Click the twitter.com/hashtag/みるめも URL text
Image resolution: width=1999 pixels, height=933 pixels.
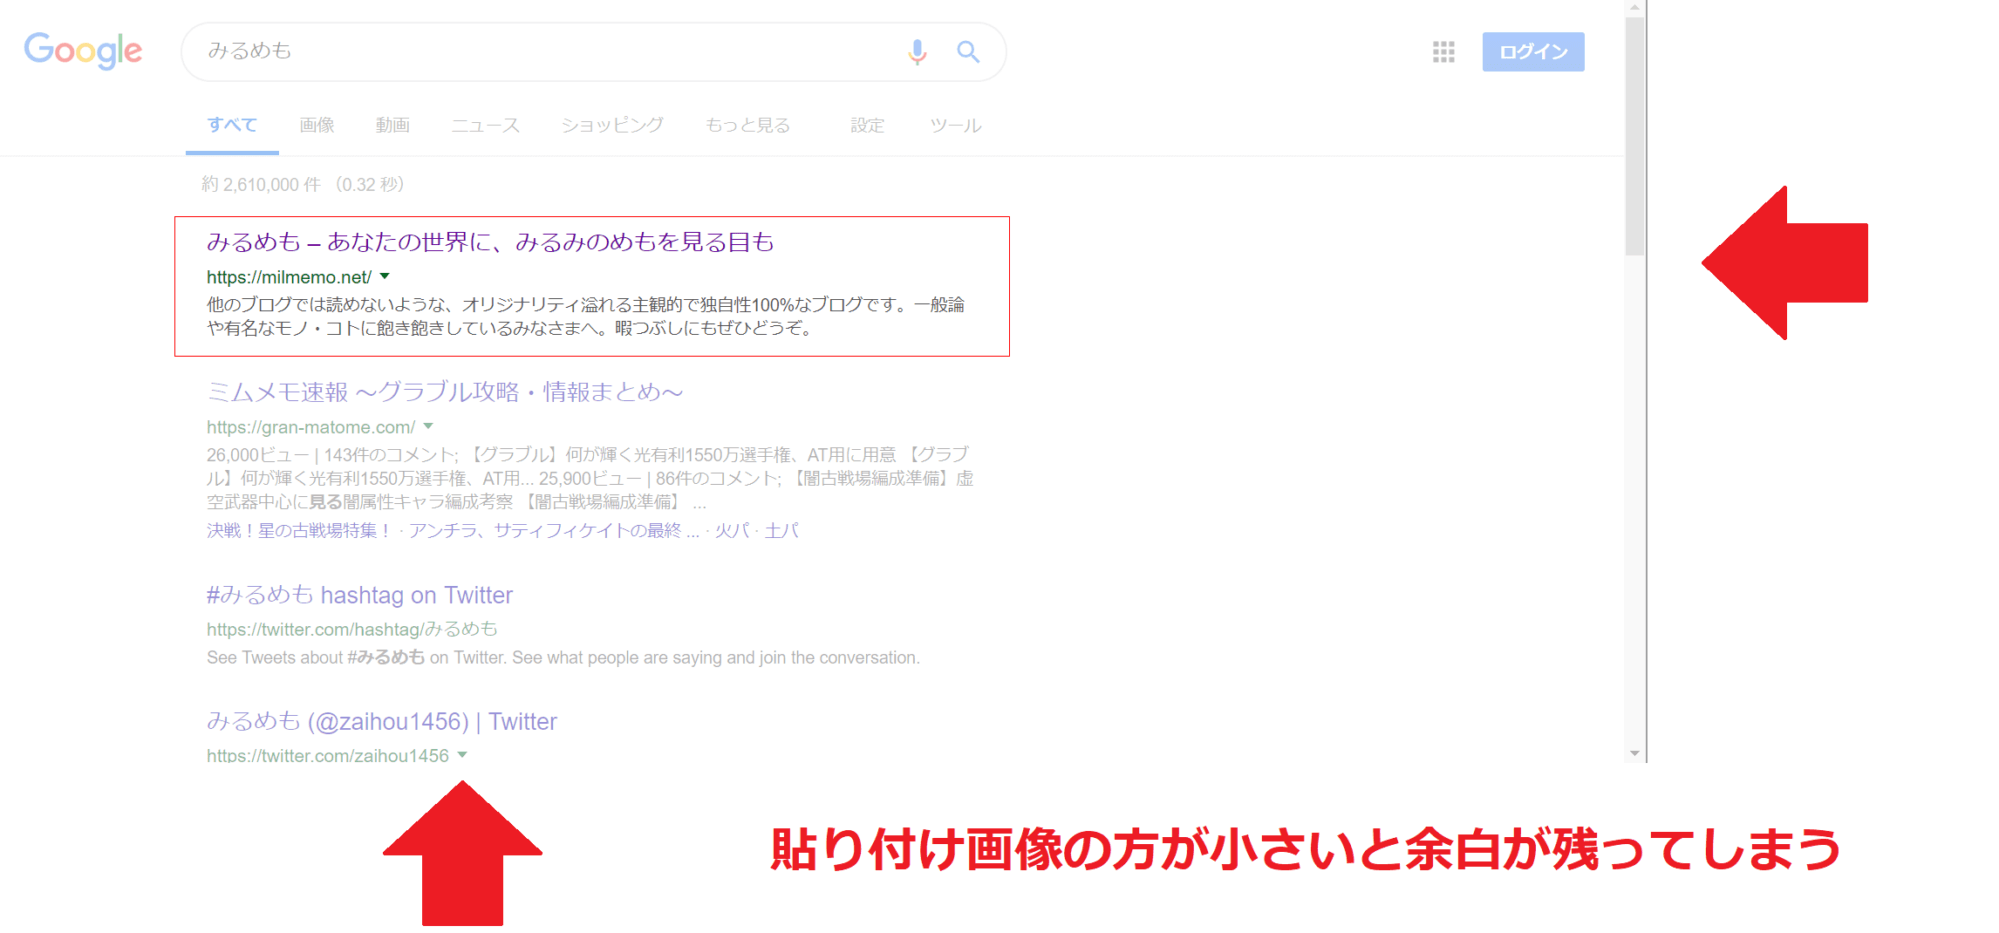pyautogui.click(x=352, y=630)
